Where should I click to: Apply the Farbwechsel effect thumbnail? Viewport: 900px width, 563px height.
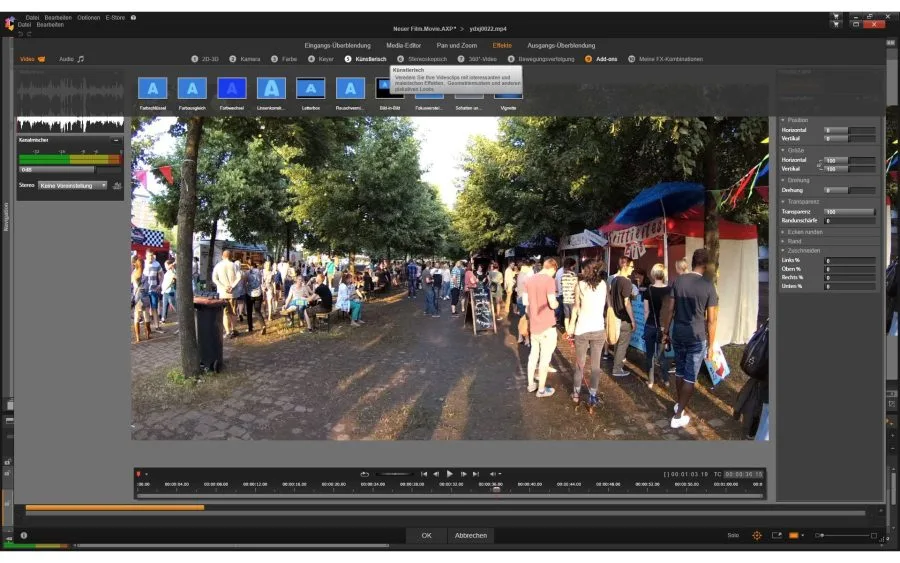(232, 88)
